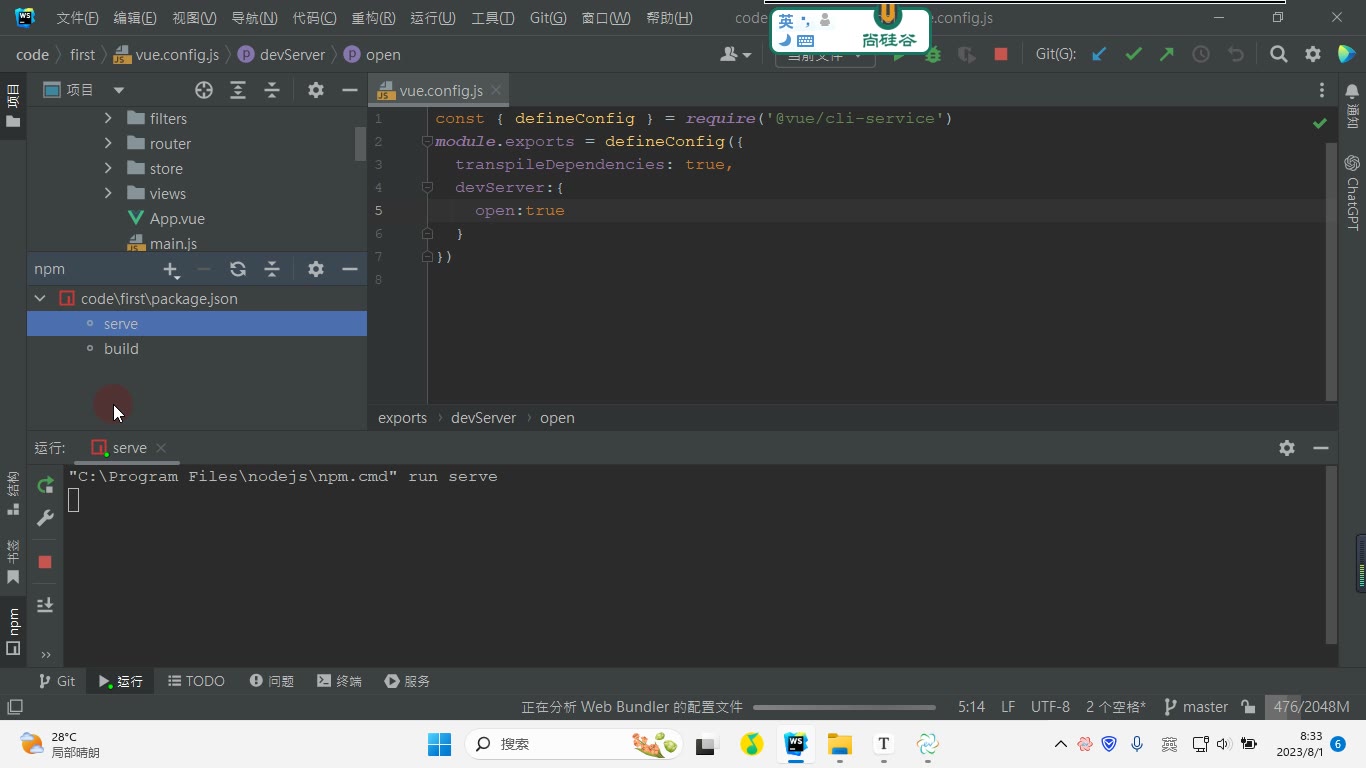Open the 项目 view dropdown
This screenshot has height=768, width=1366.
point(118,90)
